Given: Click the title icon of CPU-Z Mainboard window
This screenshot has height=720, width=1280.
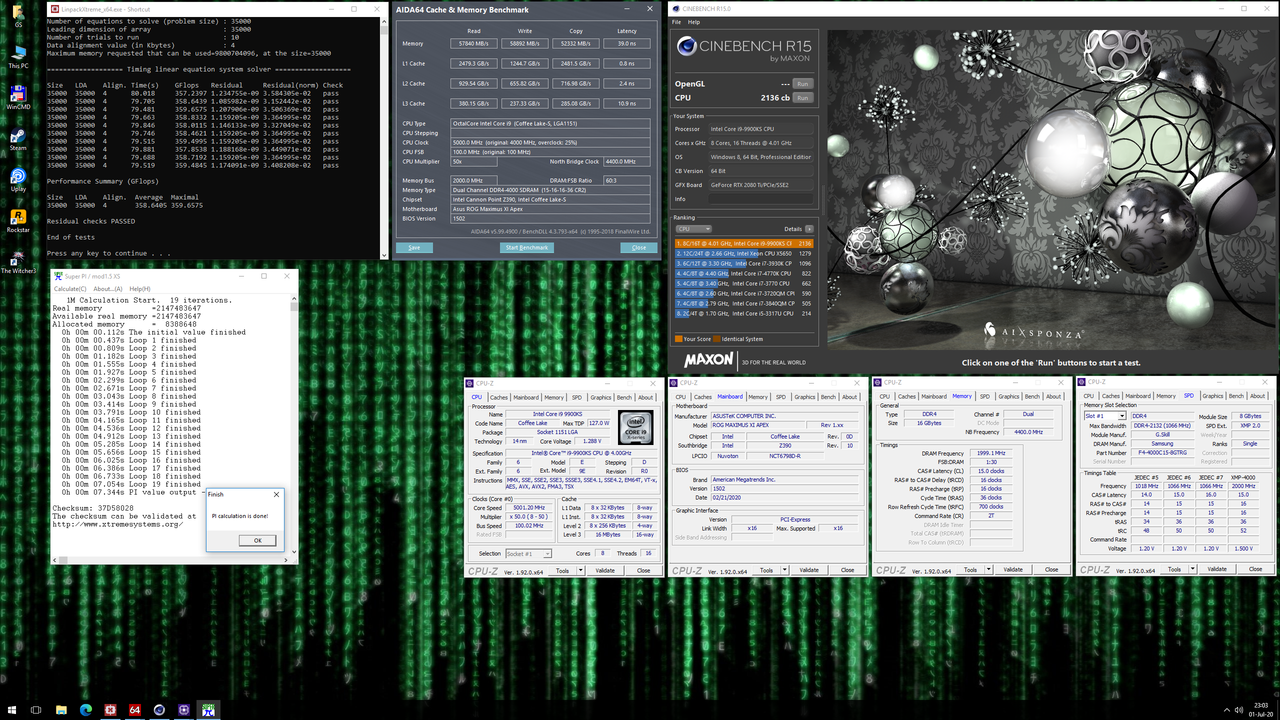Looking at the screenshot, I should pos(676,382).
